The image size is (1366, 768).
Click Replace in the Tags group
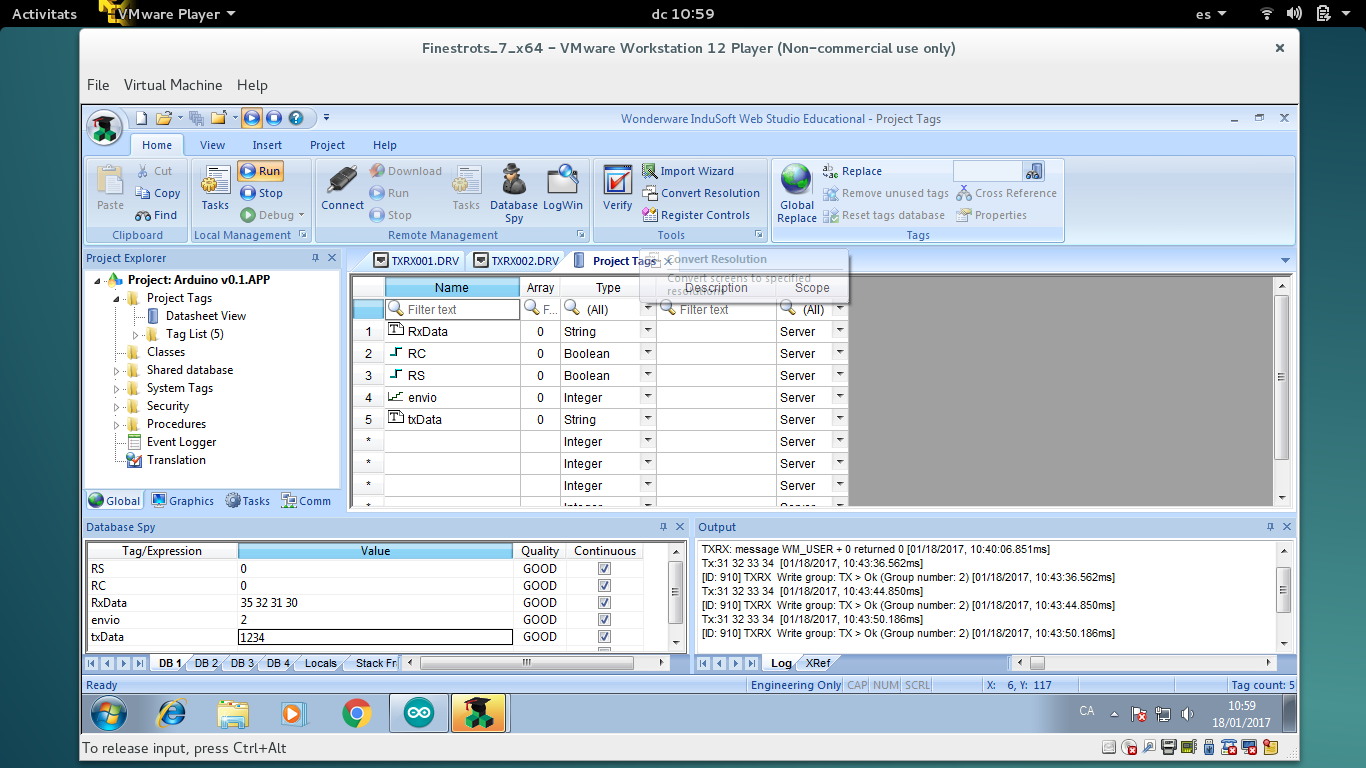(x=852, y=171)
